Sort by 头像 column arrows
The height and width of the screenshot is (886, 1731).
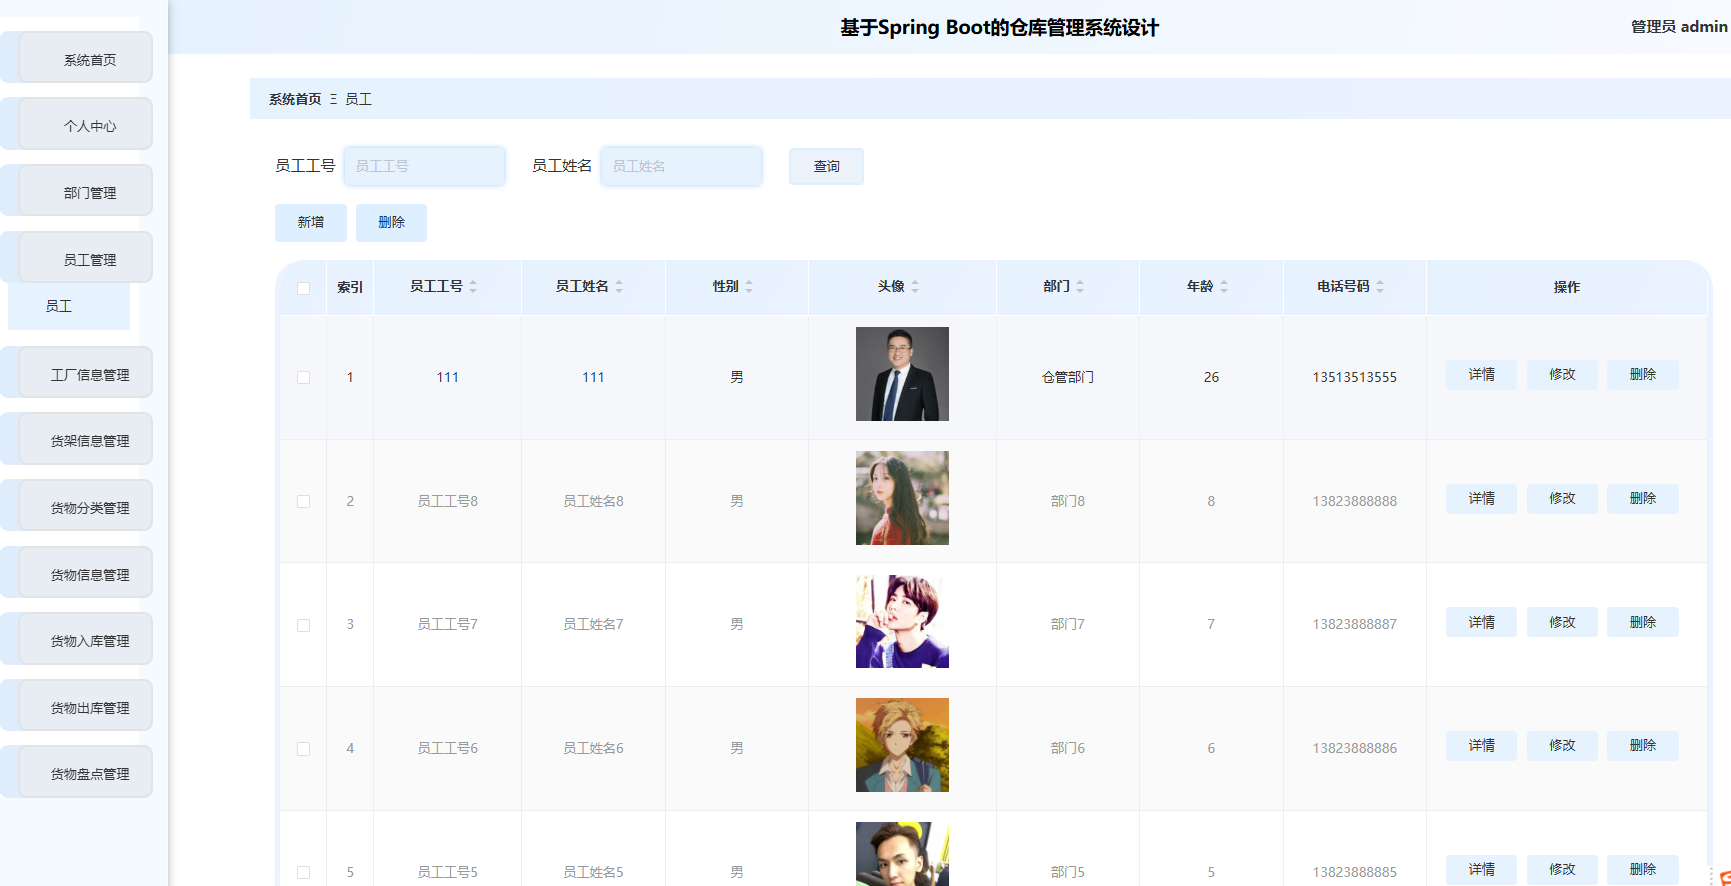tap(915, 287)
